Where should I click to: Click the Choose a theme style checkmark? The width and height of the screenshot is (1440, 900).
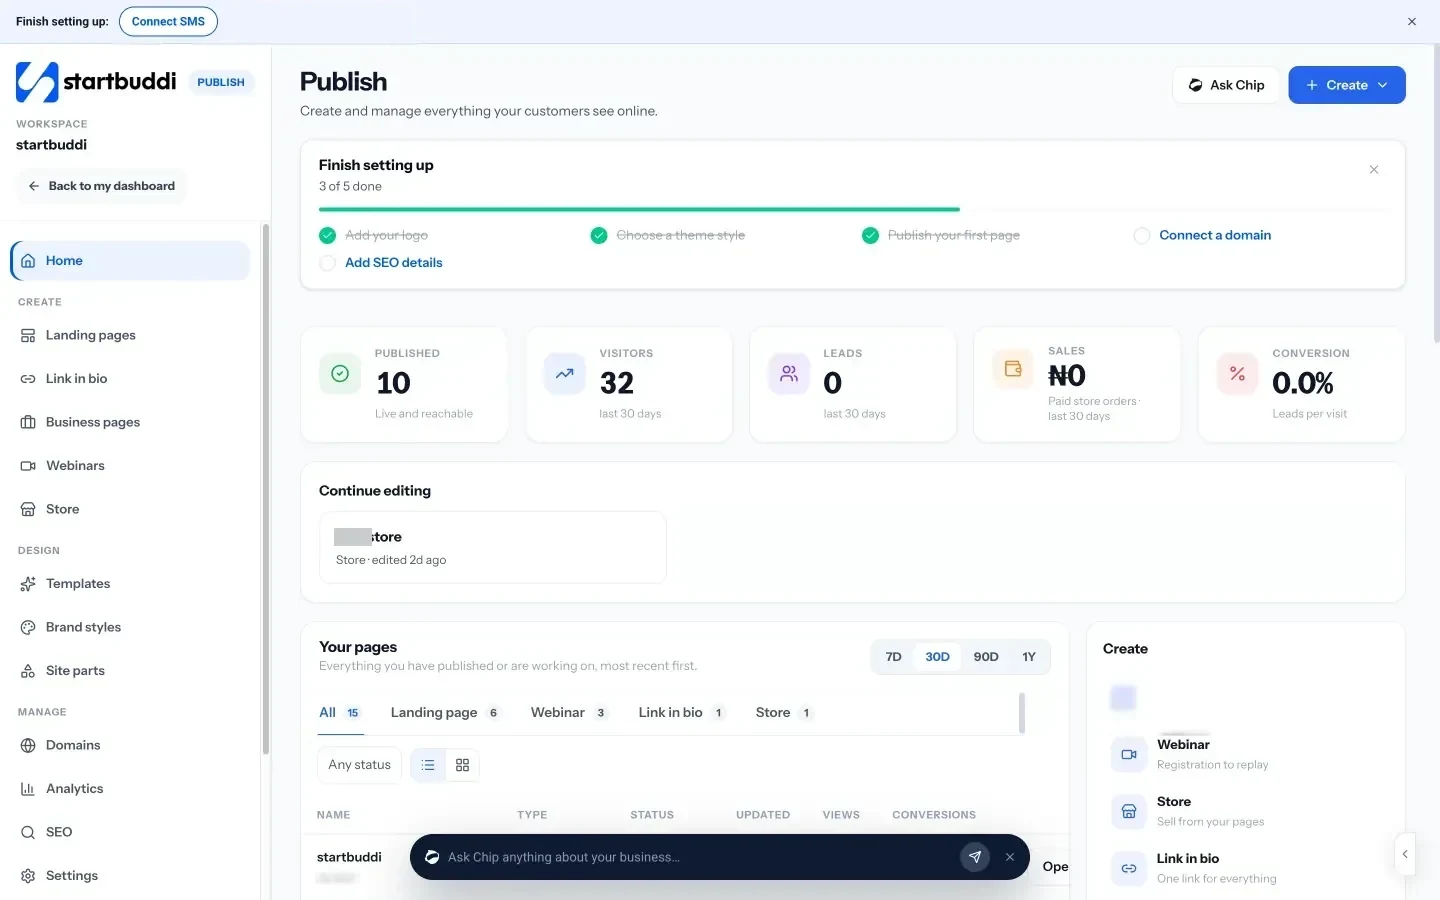point(599,236)
